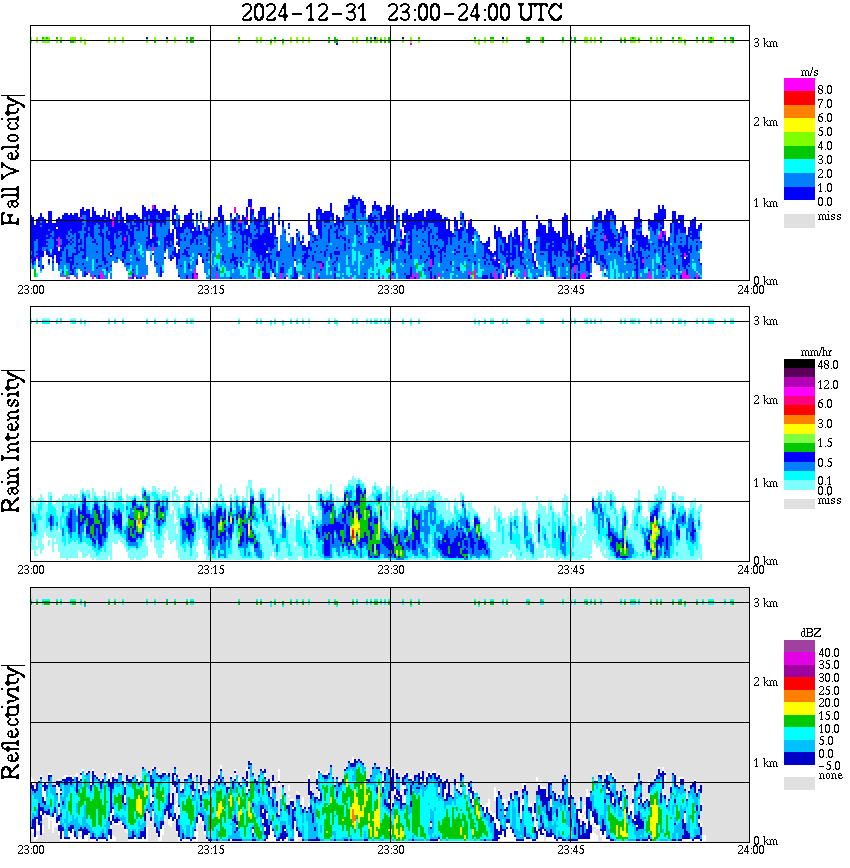The image size is (850, 868).
Task: Click 23:00 tick under Reflectivity plot
Action: 30,851
